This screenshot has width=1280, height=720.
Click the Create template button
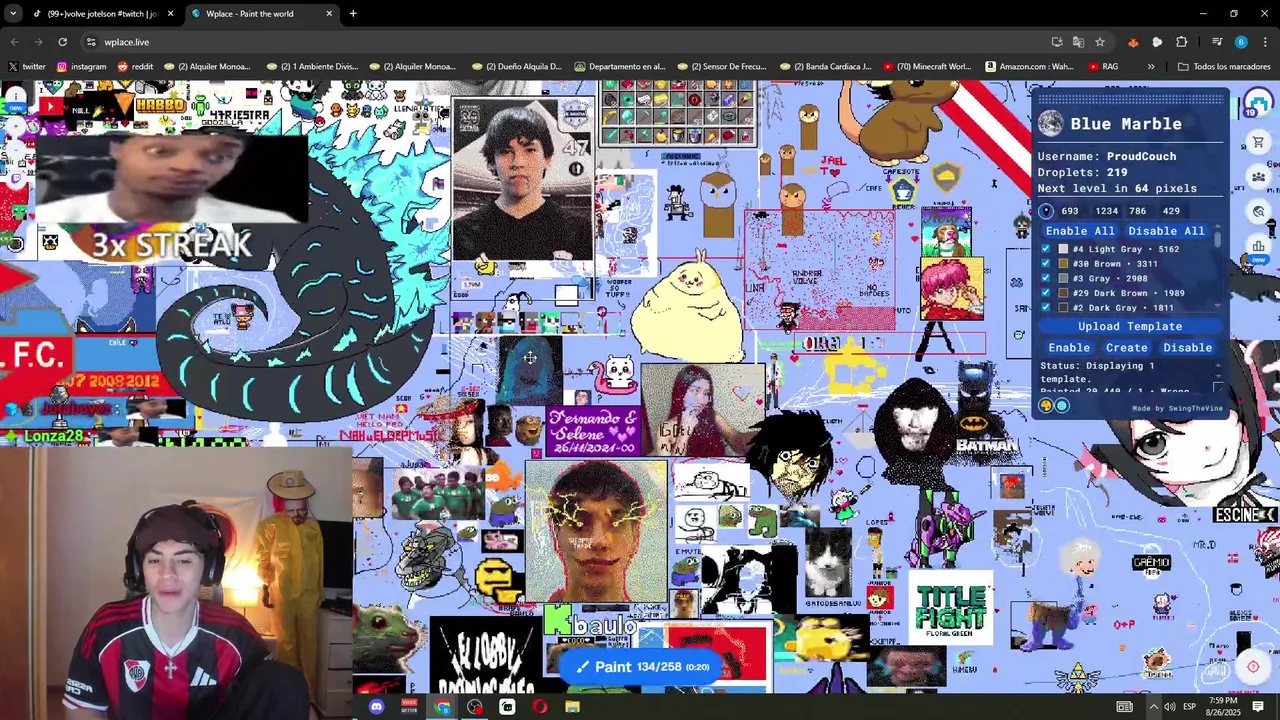click(1126, 348)
